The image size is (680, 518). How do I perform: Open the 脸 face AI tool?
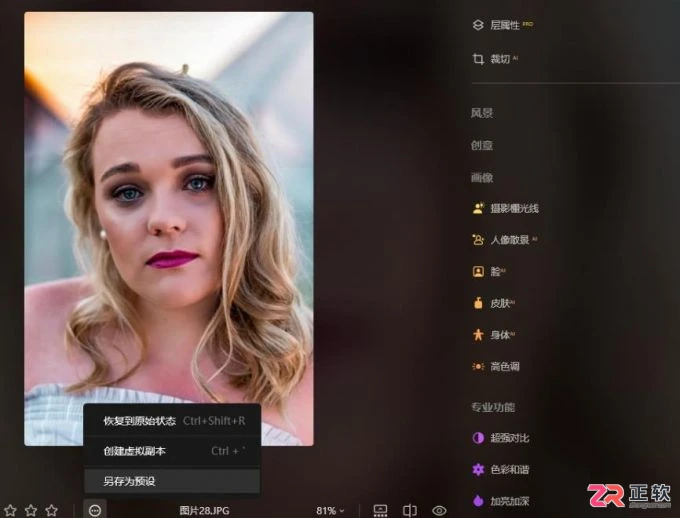coord(489,272)
